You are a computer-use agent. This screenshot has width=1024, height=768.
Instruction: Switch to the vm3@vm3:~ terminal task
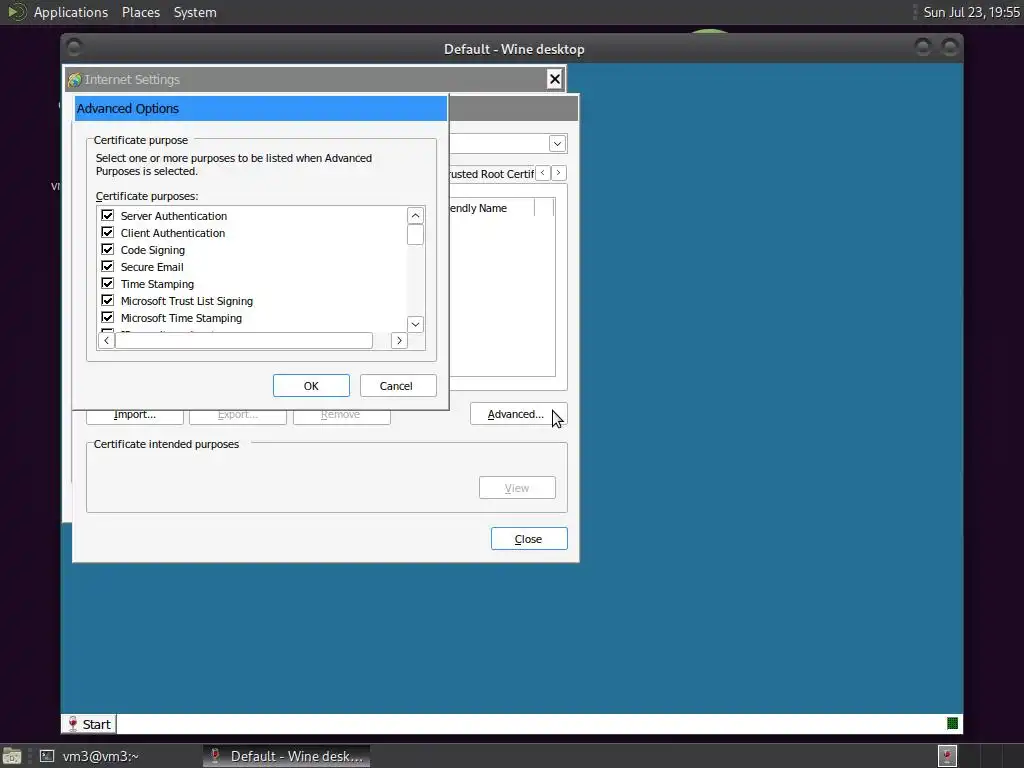[x=89, y=756]
